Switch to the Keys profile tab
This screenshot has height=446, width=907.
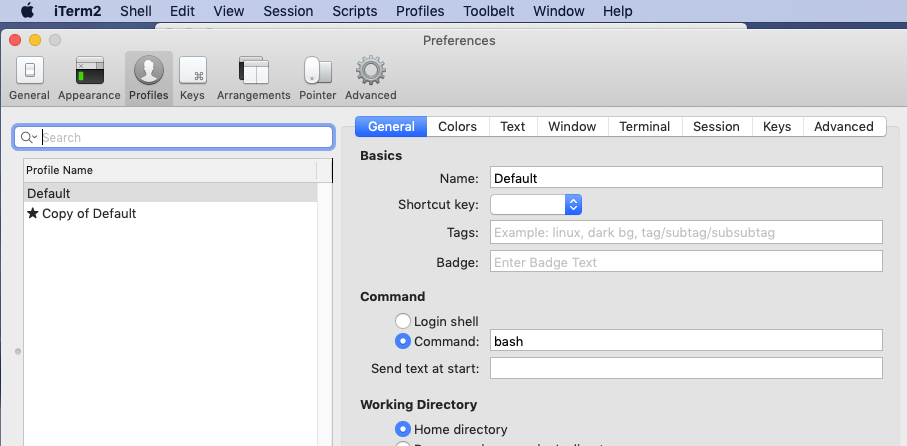[777, 127]
